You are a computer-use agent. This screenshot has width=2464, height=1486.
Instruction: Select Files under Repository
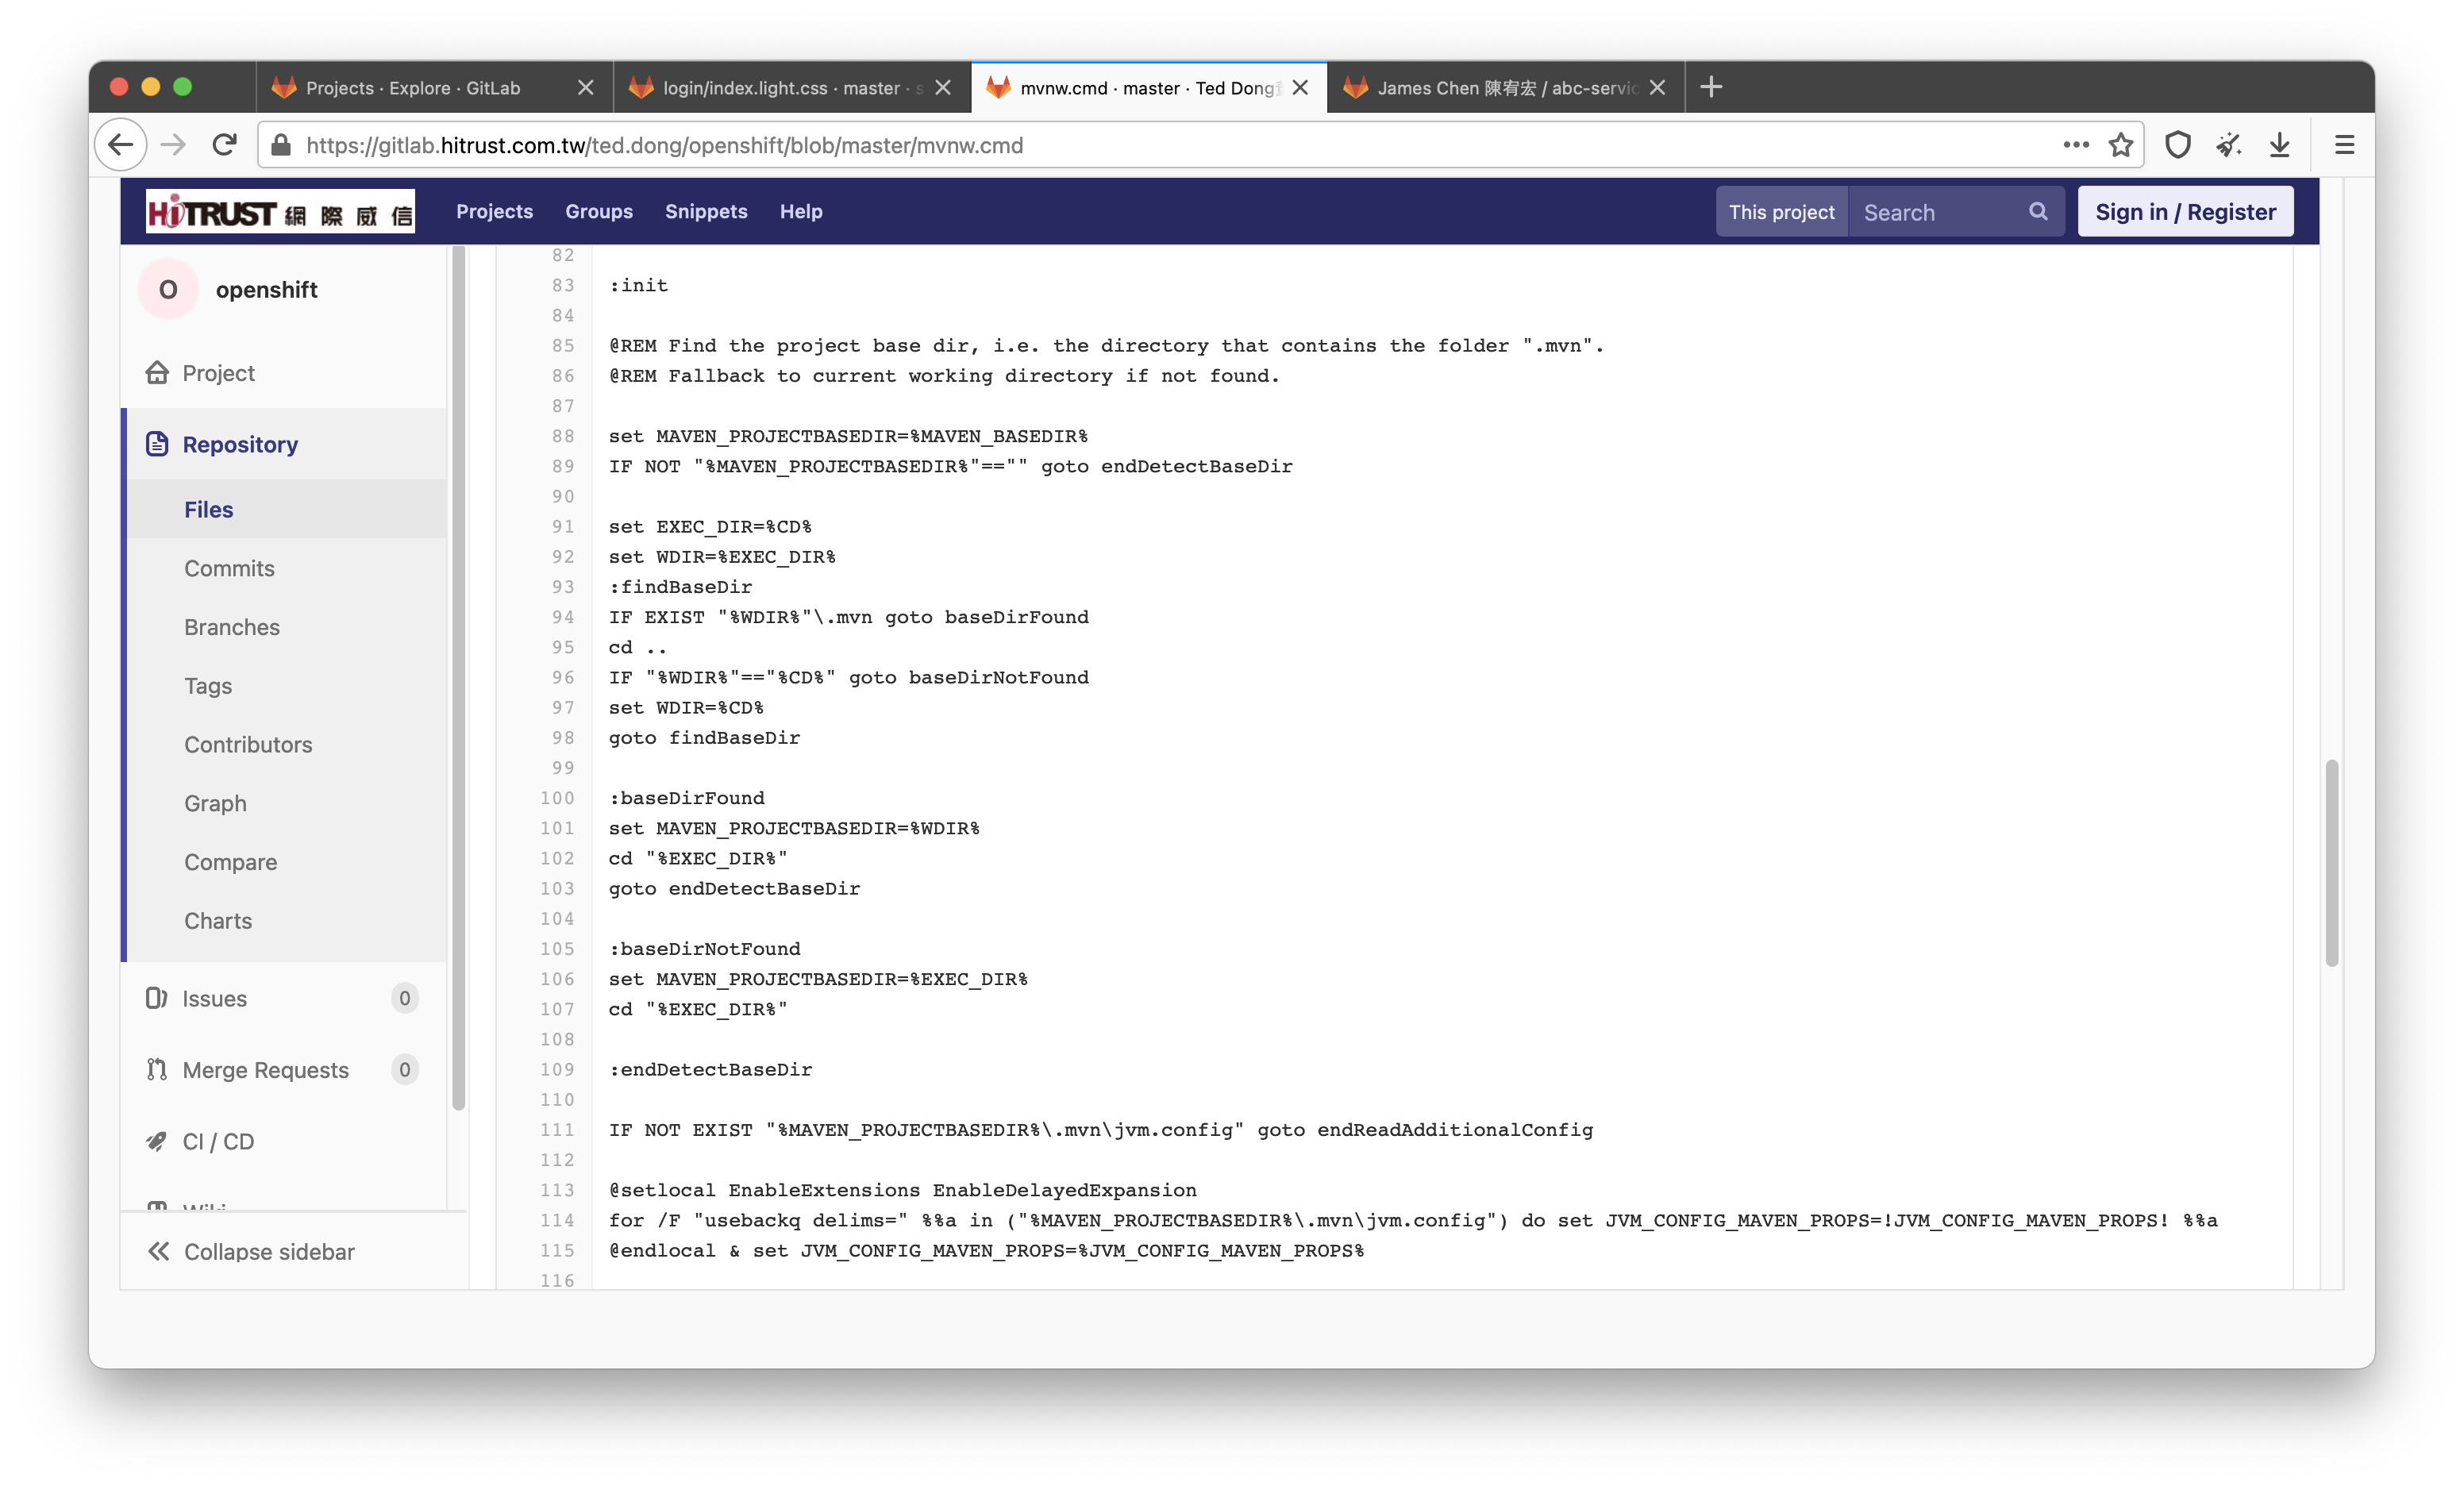click(x=208, y=510)
